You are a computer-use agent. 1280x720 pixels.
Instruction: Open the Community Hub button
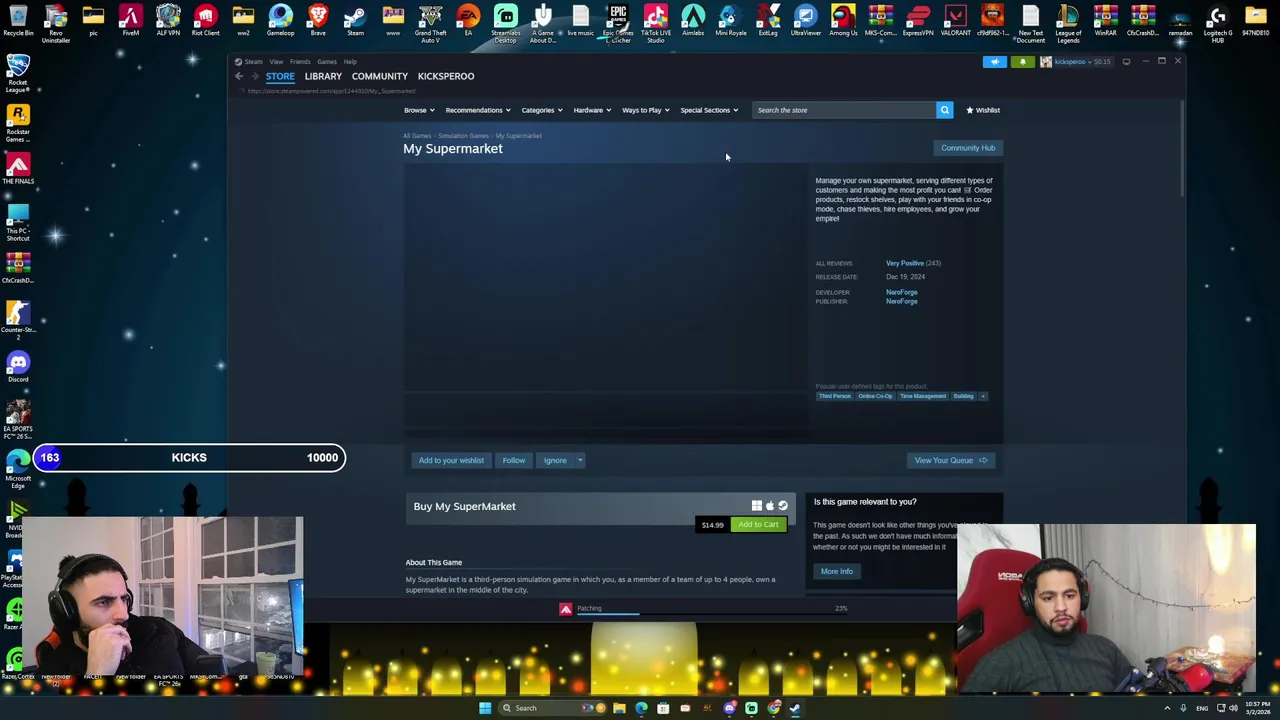[968, 148]
